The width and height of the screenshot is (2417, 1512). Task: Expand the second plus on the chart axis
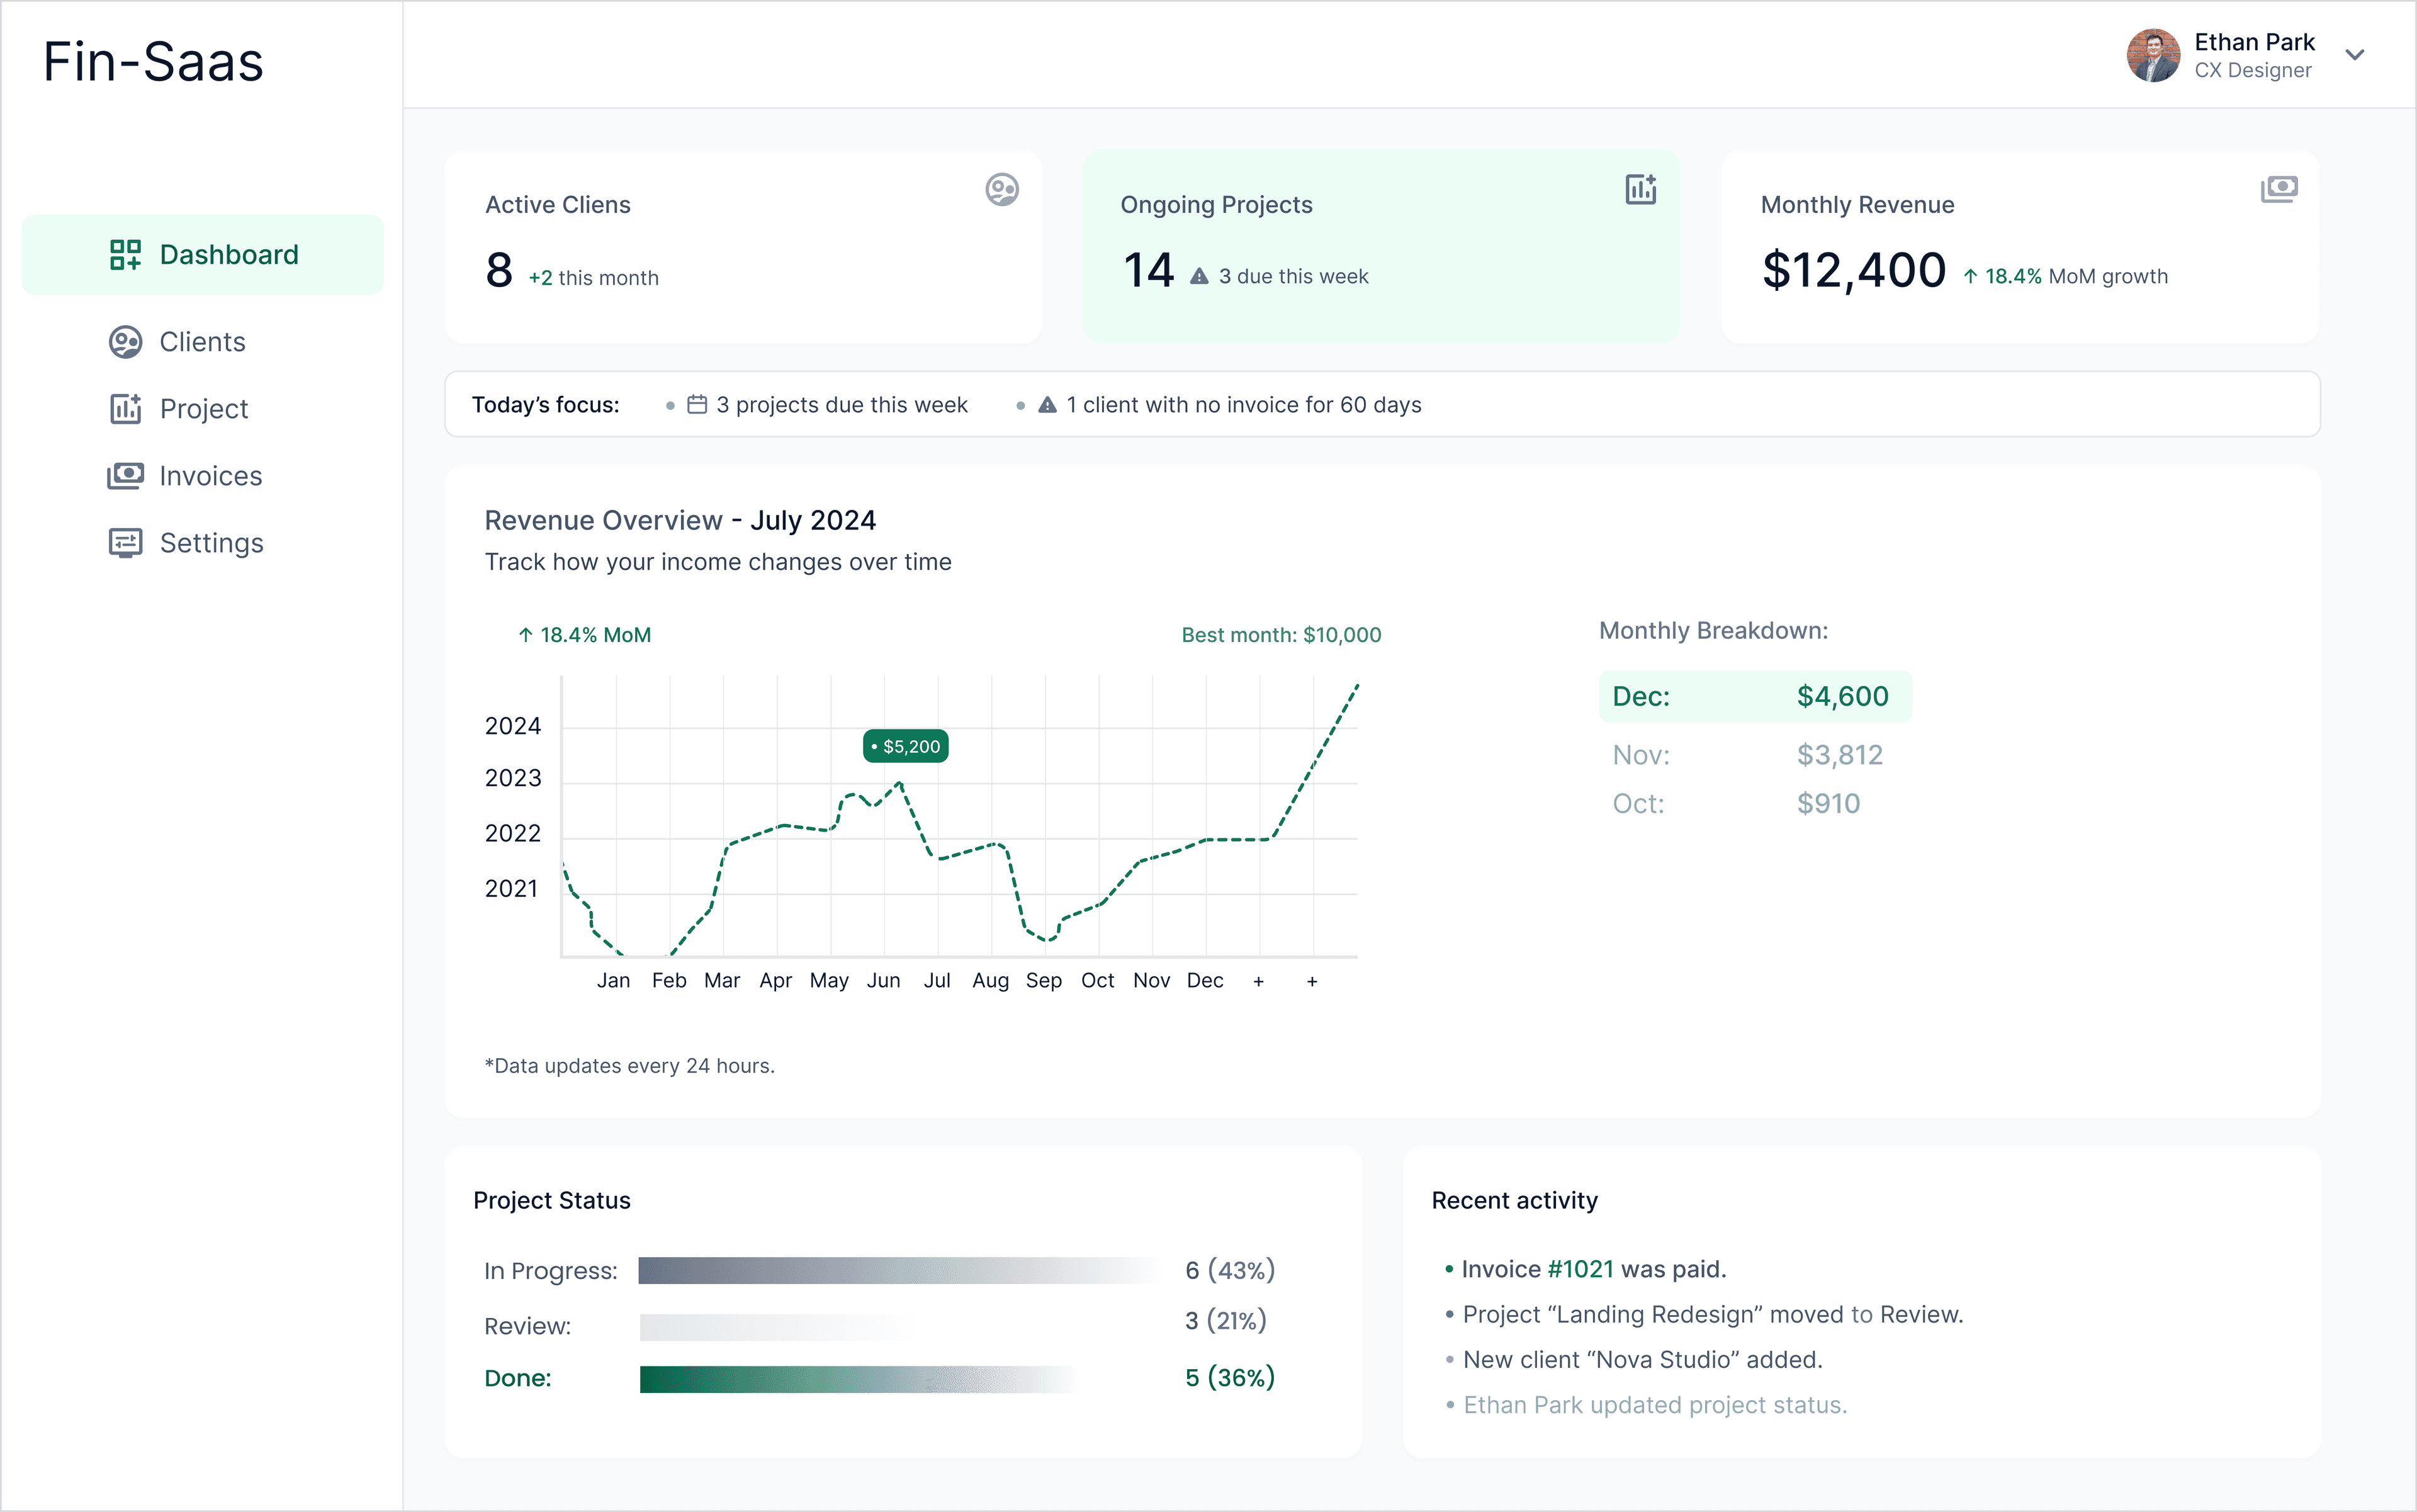click(x=1311, y=981)
